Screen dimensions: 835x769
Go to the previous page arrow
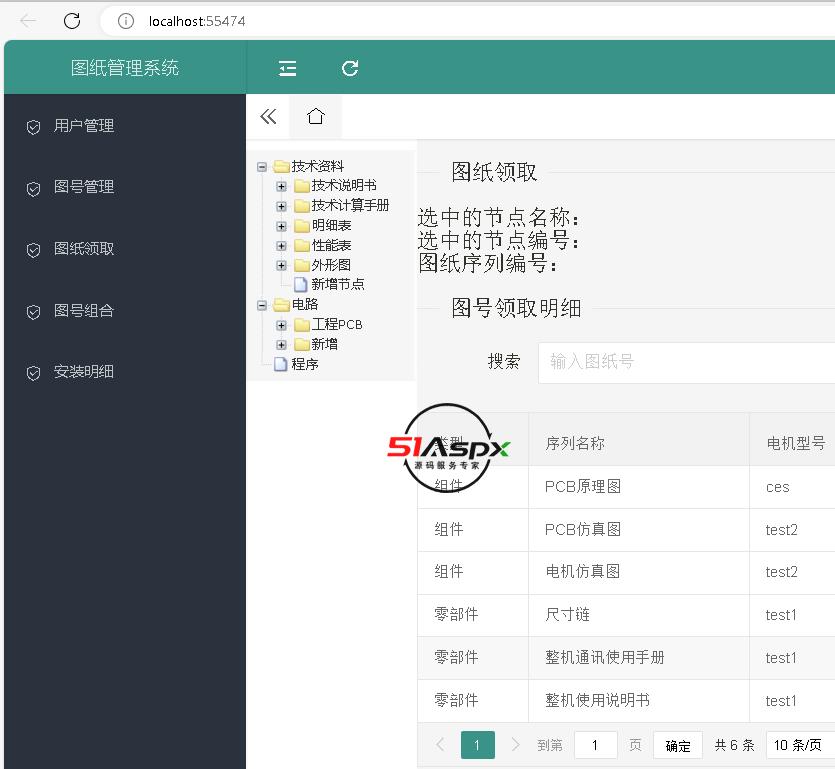[x=440, y=745]
